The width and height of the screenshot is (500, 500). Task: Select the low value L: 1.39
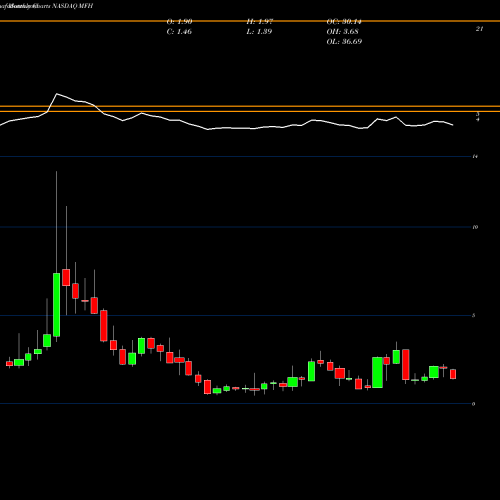(x=259, y=32)
